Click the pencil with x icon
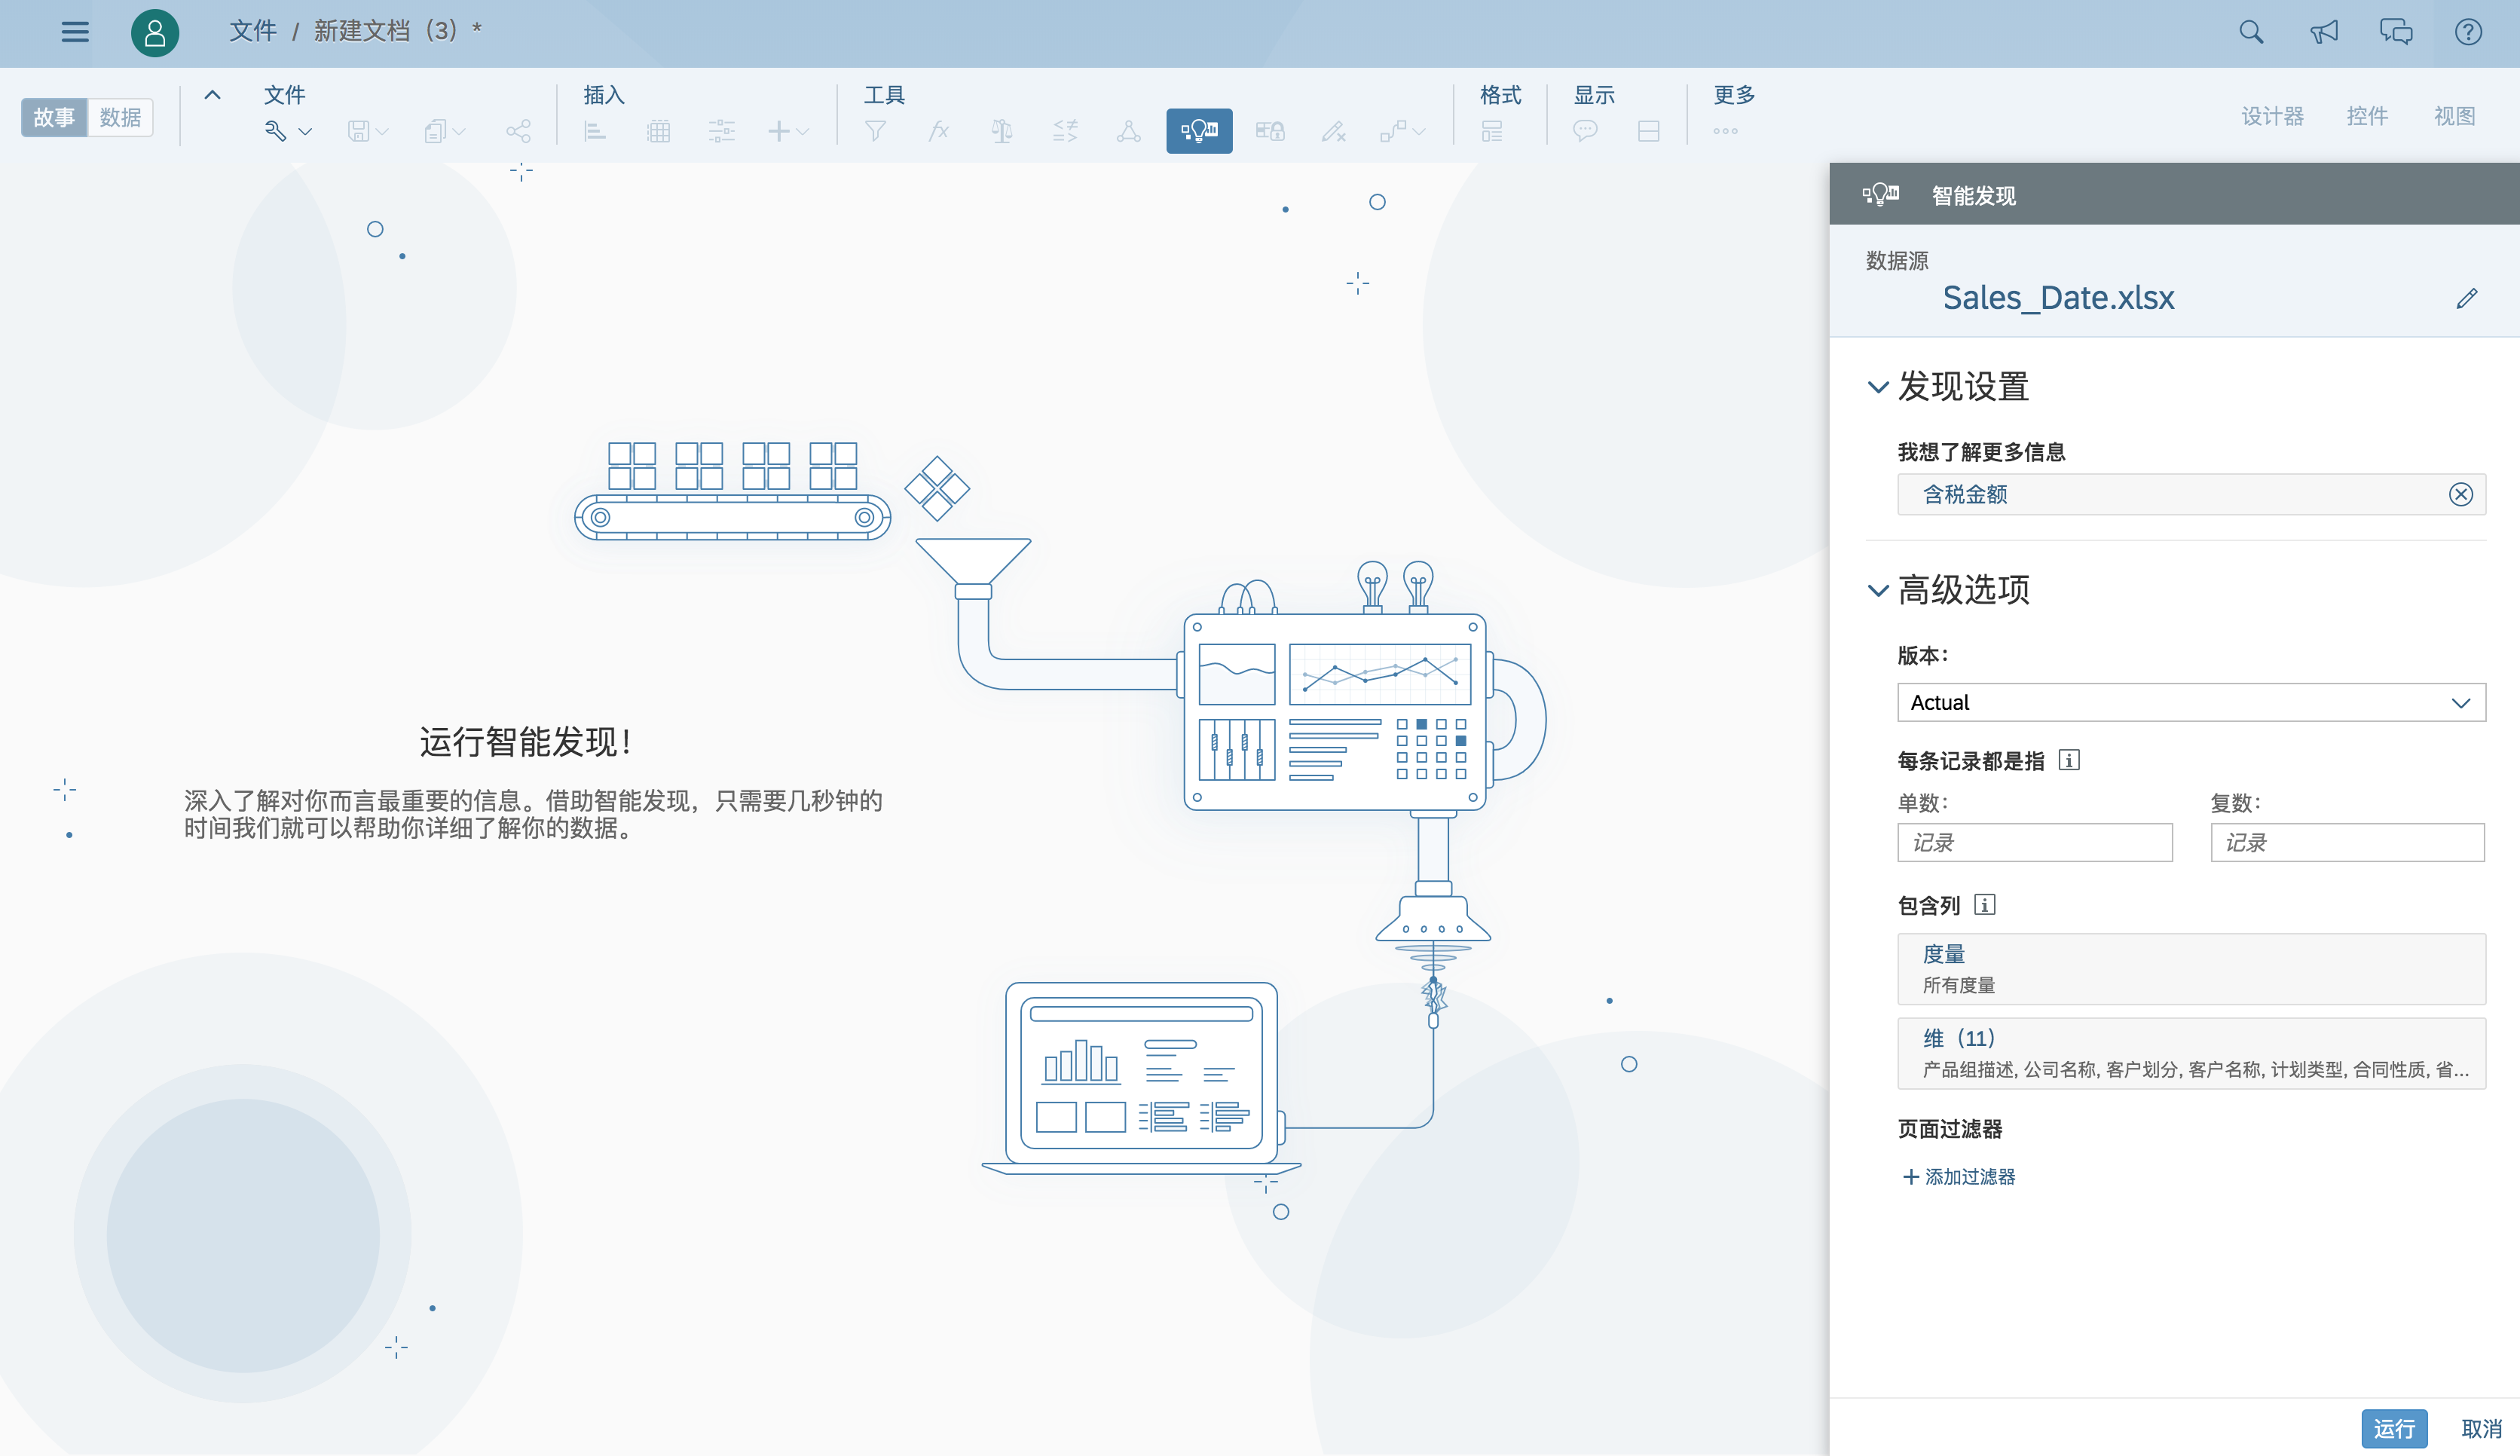Screen dimensions: 2520x1456 pyautogui.click(x=1333, y=131)
